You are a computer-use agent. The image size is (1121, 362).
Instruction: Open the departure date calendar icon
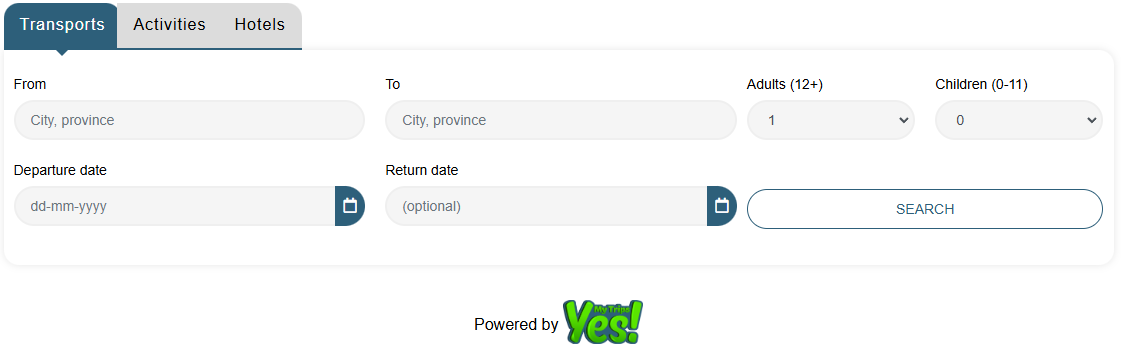point(350,206)
